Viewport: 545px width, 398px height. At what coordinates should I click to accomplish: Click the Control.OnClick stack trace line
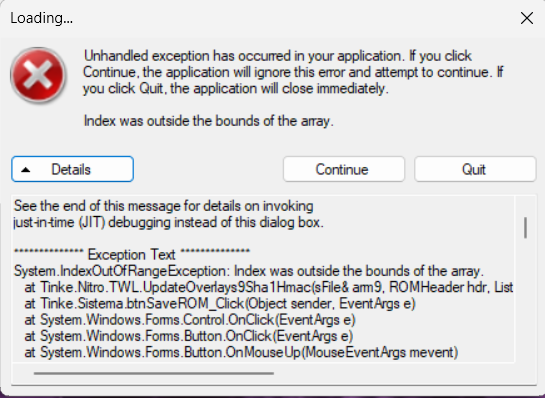click(190, 320)
